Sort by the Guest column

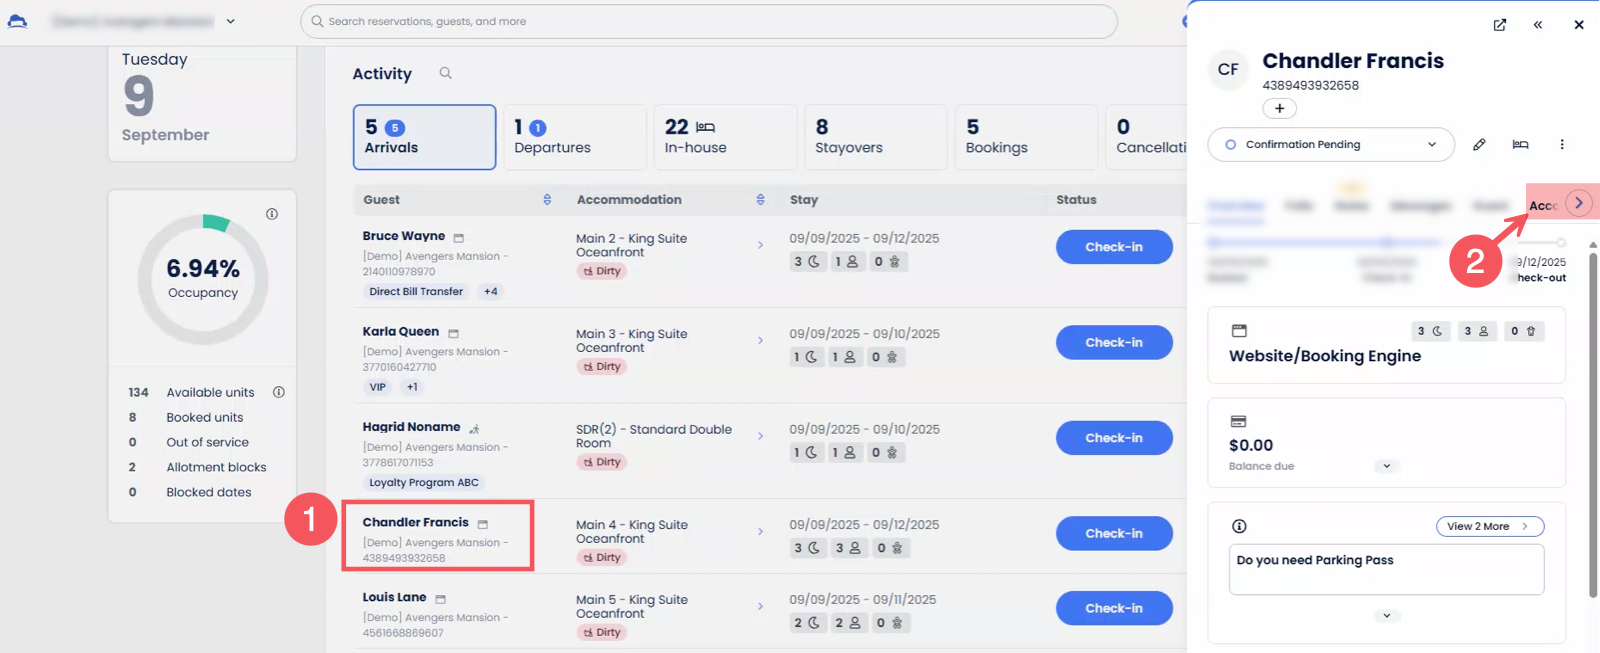pyautogui.click(x=547, y=200)
